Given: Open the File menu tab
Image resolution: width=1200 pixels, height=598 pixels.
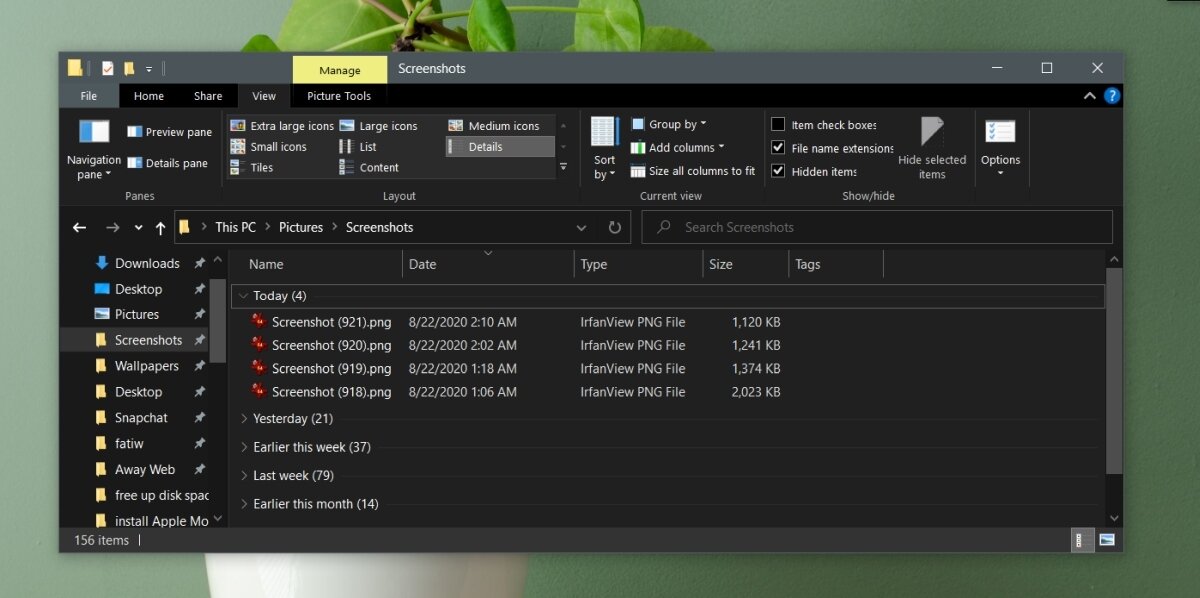Looking at the screenshot, I should [x=89, y=96].
